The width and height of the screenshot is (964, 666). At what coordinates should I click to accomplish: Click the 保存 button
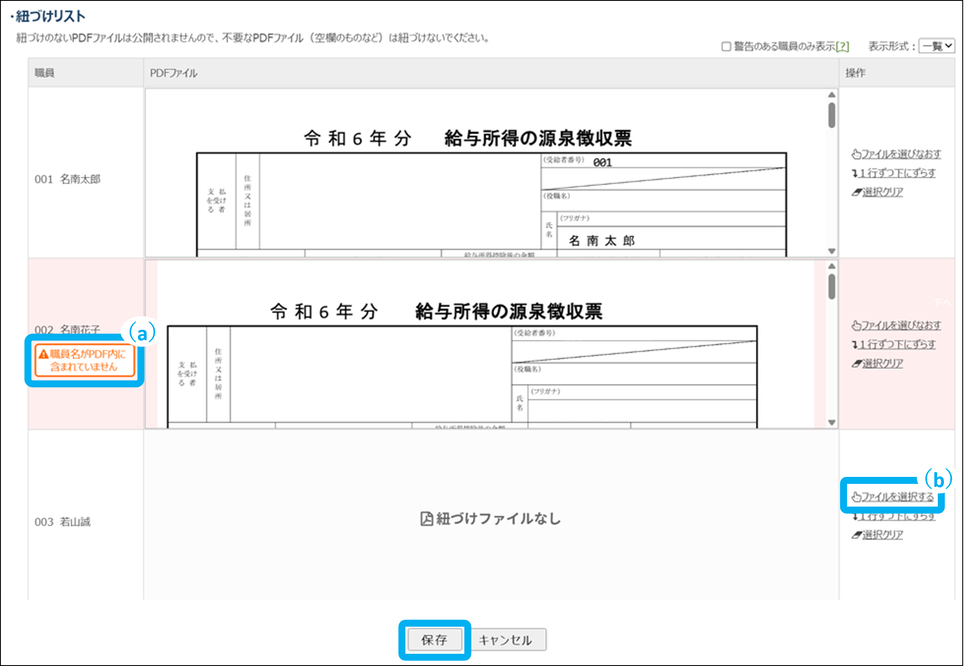click(x=434, y=640)
